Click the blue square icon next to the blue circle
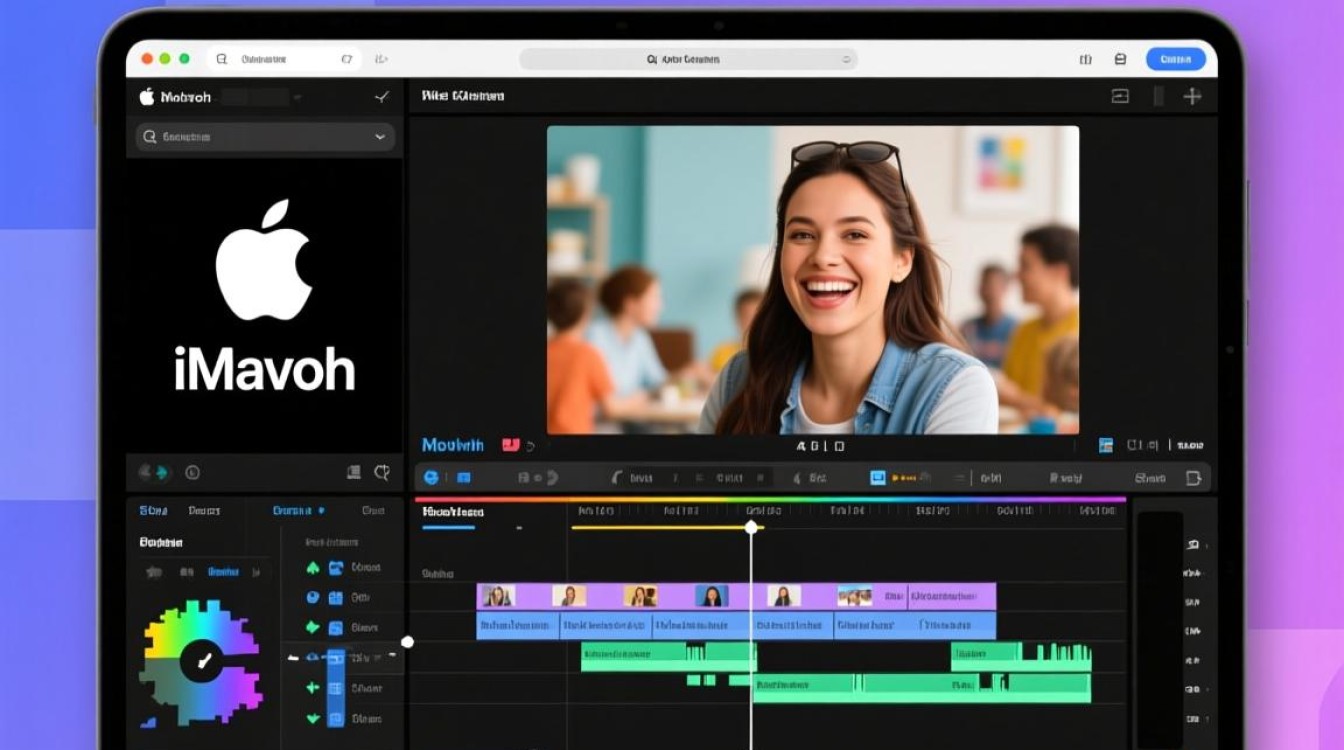 tap(465, 478)
